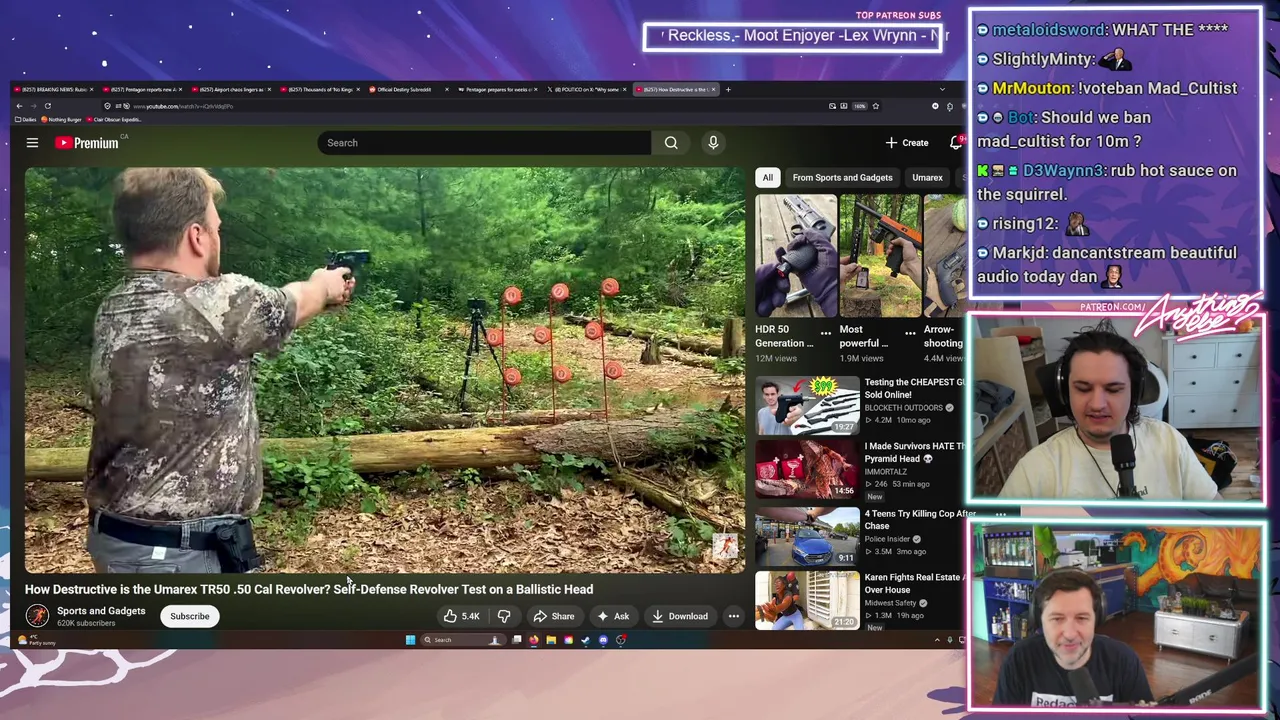Open options for HDR 50 Generation short
Image resolution: width=1280 pixels, height=720 pixels.
825,333
